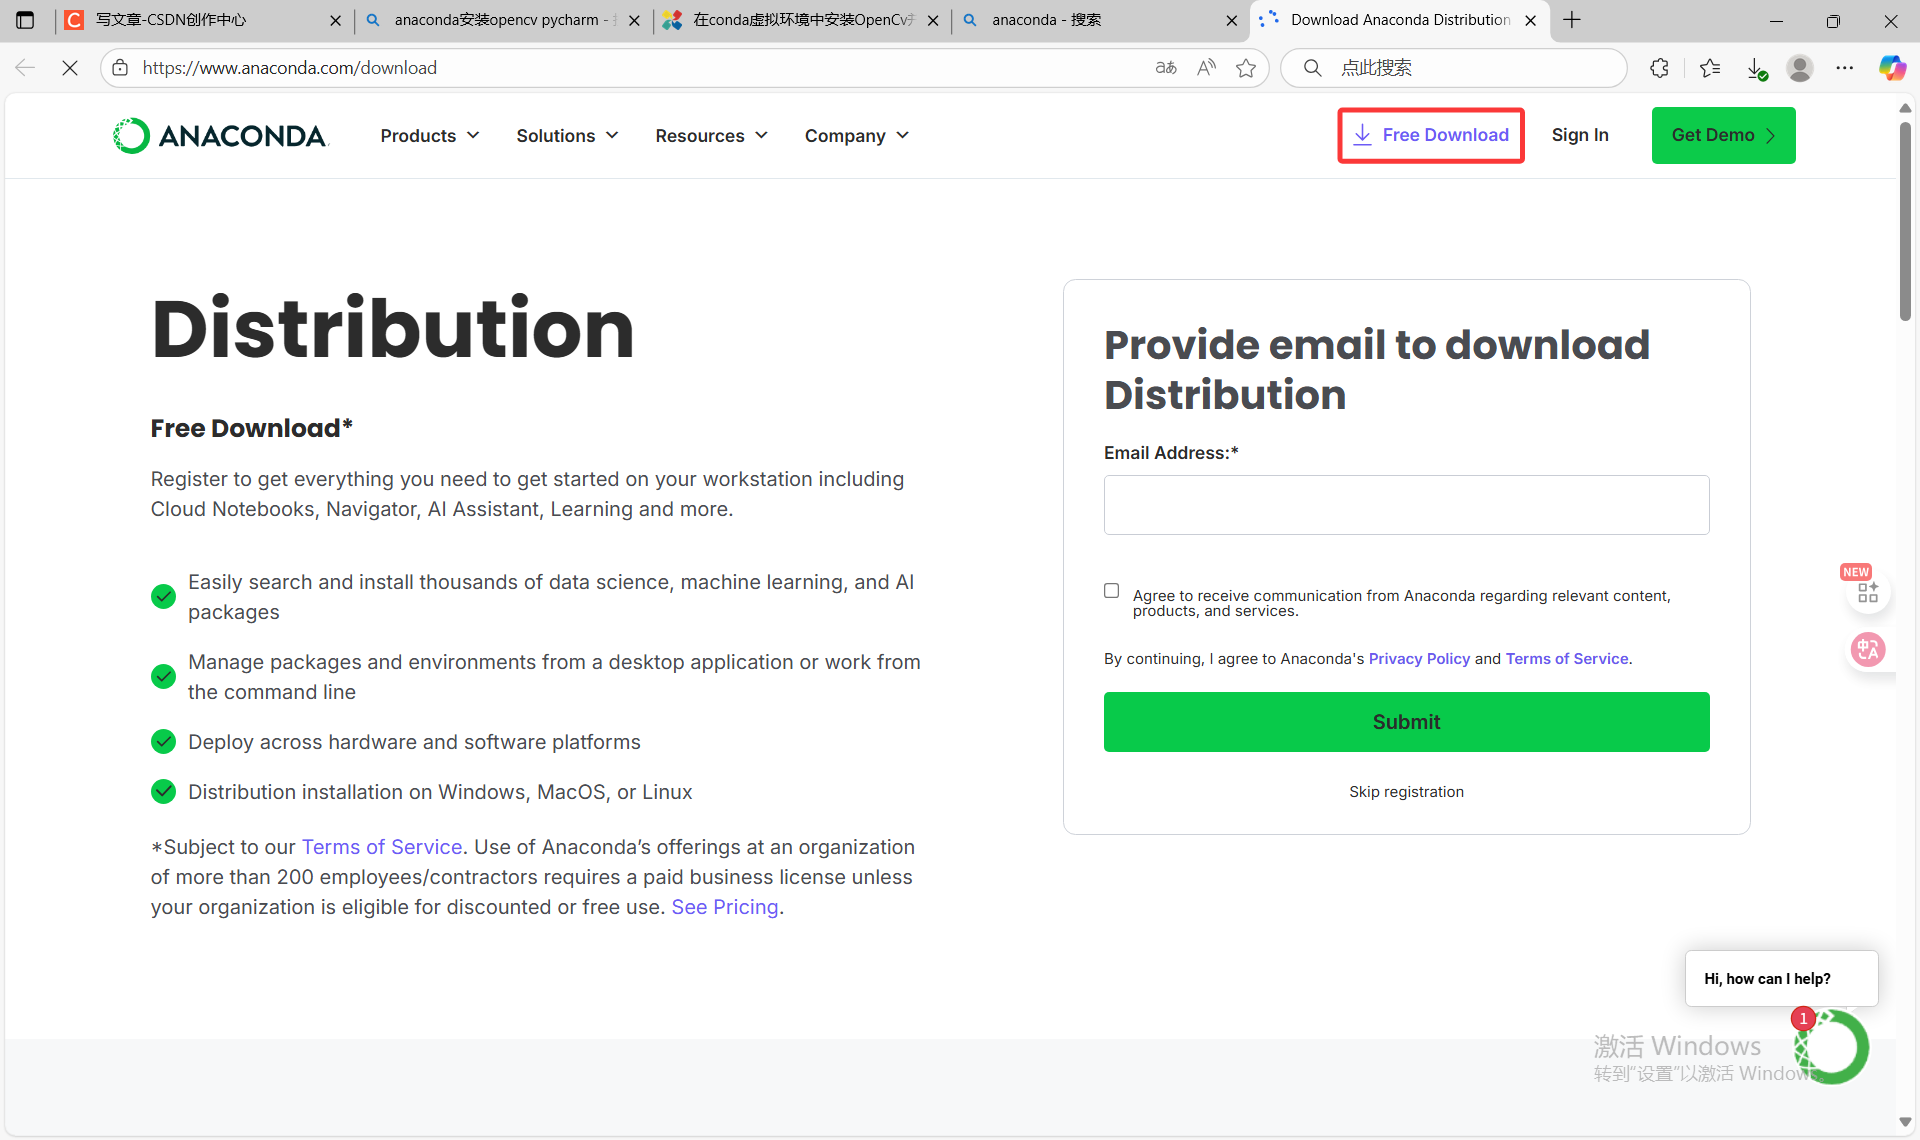Open Copilot icon in browser toolbar
Image resolution: width=1920 pixels, height=1140 pixels.
(x=1891, y=68)
